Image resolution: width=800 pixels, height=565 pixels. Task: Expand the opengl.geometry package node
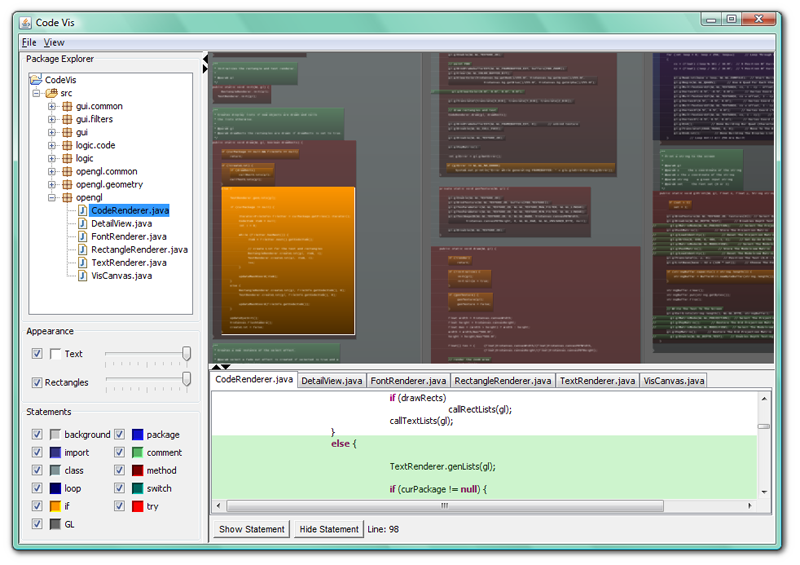(52, 185)
